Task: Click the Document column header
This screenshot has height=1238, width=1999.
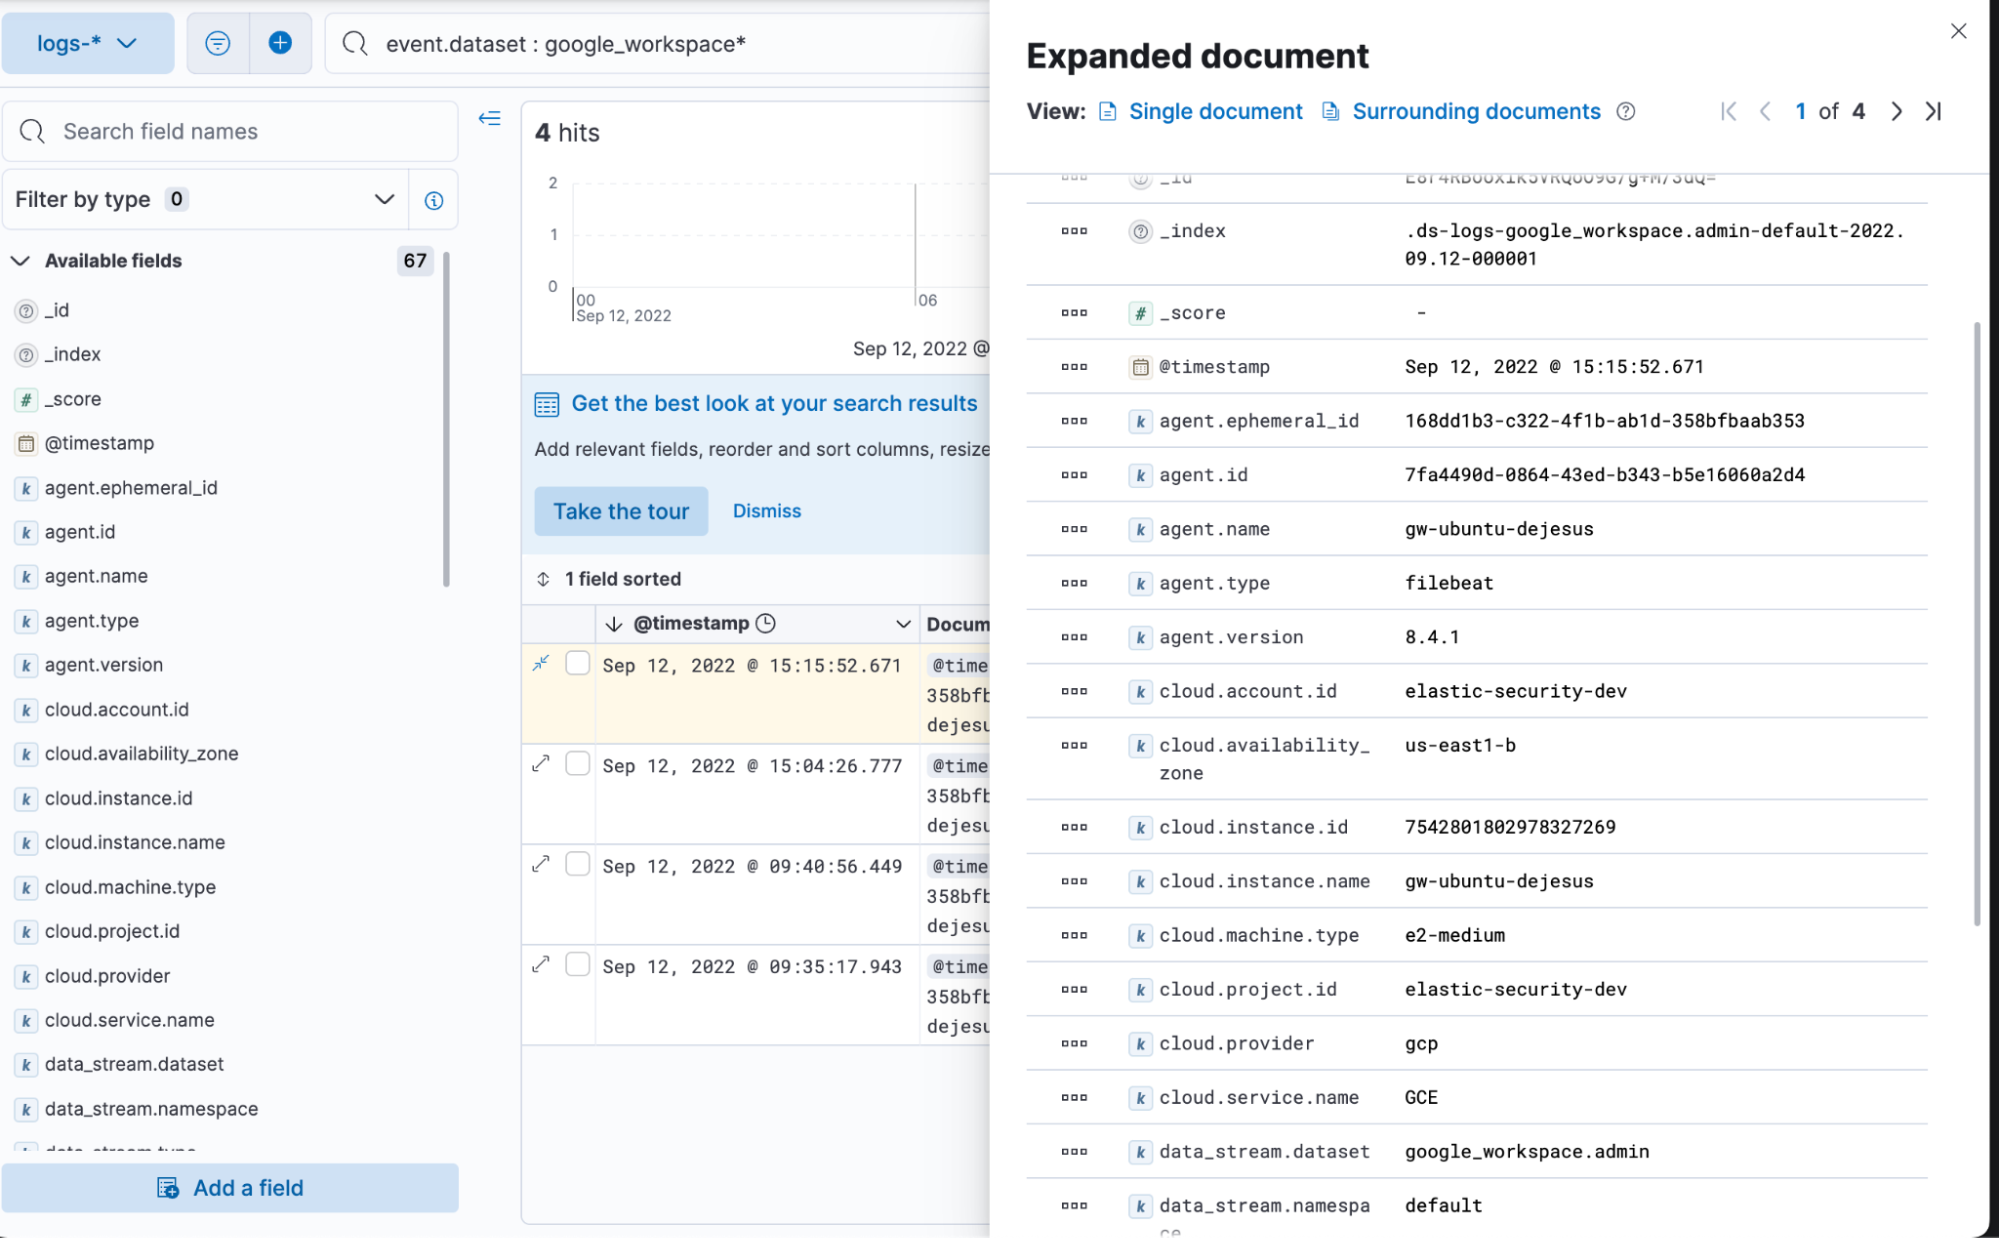Action: (x=957, y=624)
